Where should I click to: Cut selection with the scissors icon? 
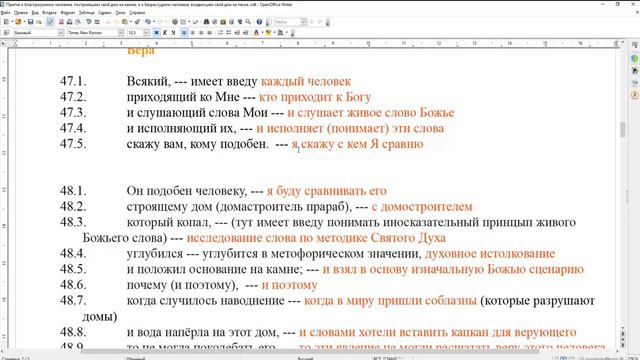coord(108,22)
